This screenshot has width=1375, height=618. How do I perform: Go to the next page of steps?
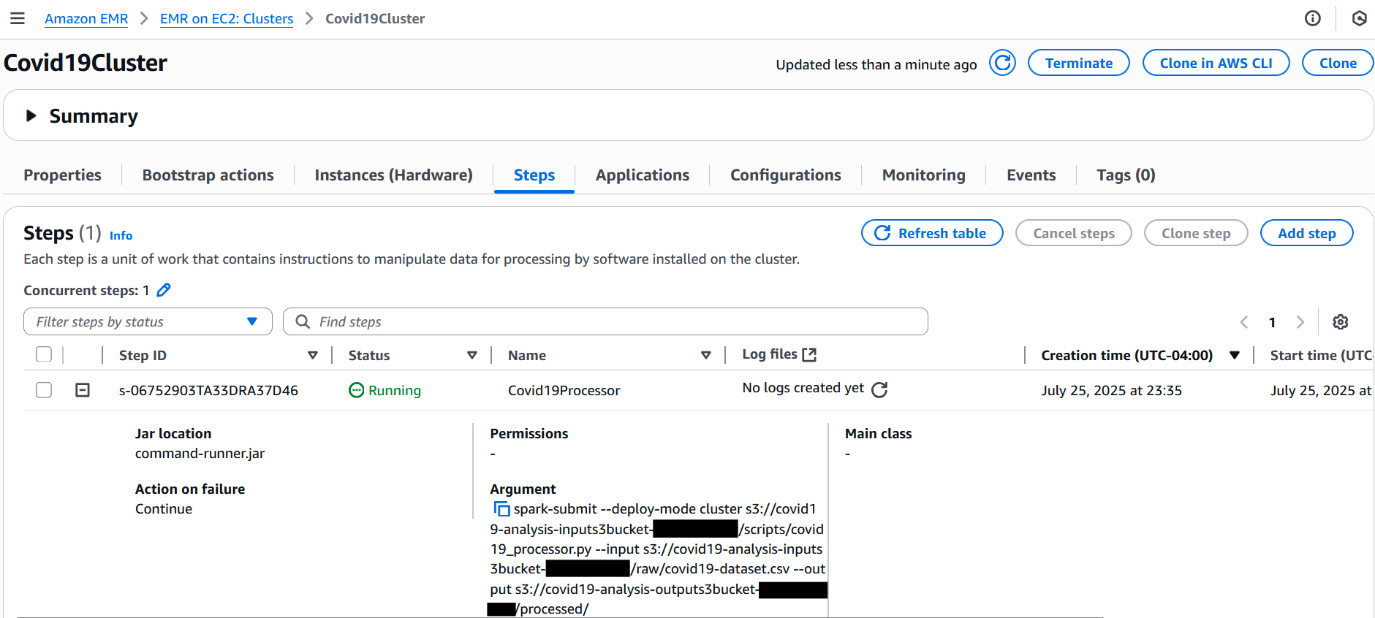(x=1300, y=322)
